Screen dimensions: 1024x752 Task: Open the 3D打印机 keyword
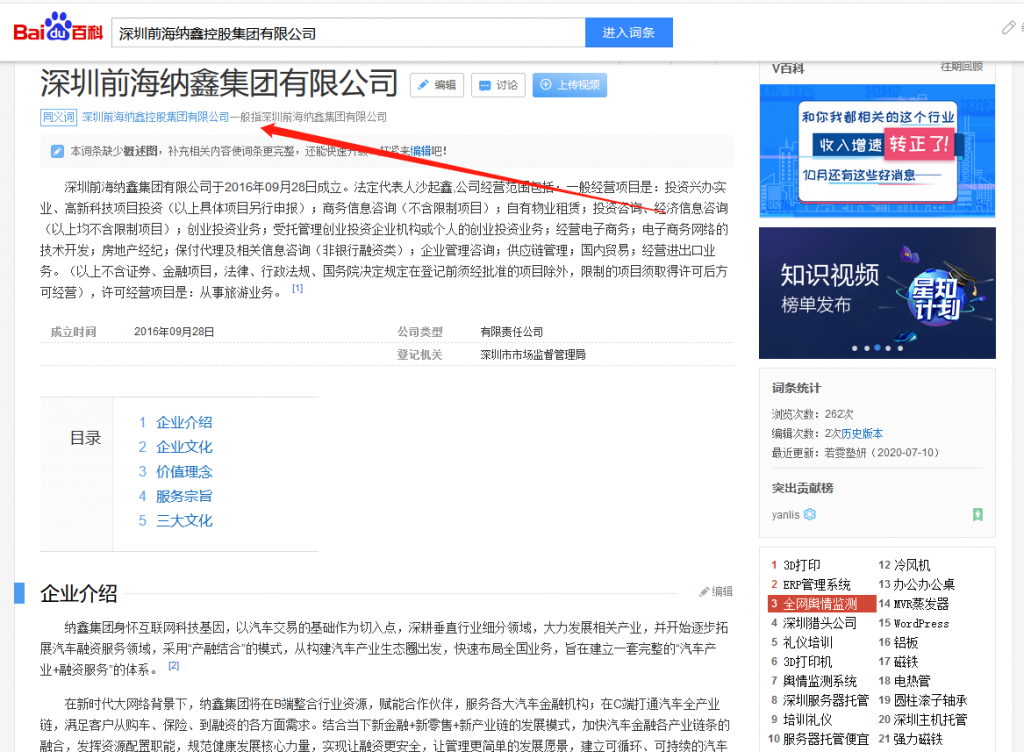click(x=808, y=662)
